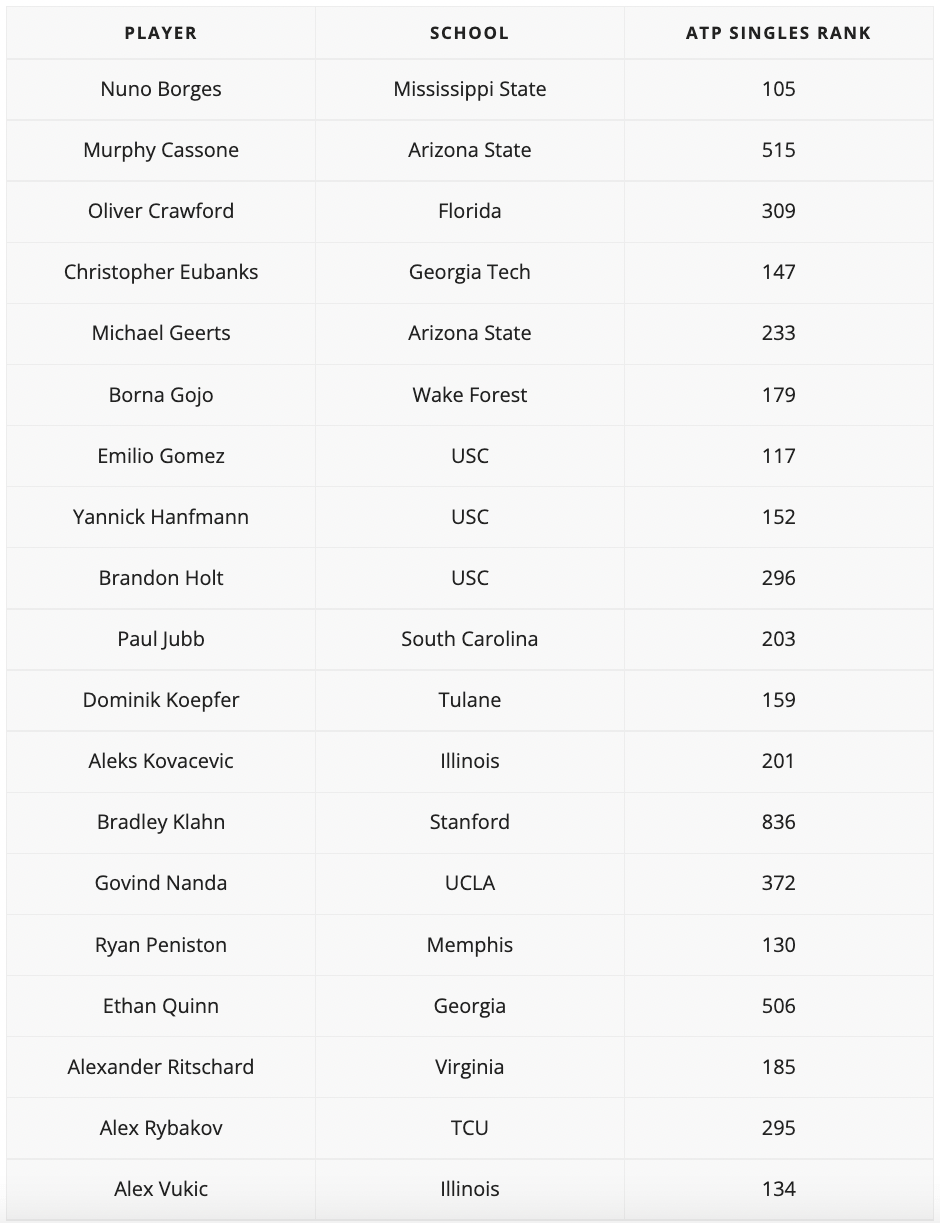Click on Govind Nanda's name

pyautogui.click(x=161, y=882)
